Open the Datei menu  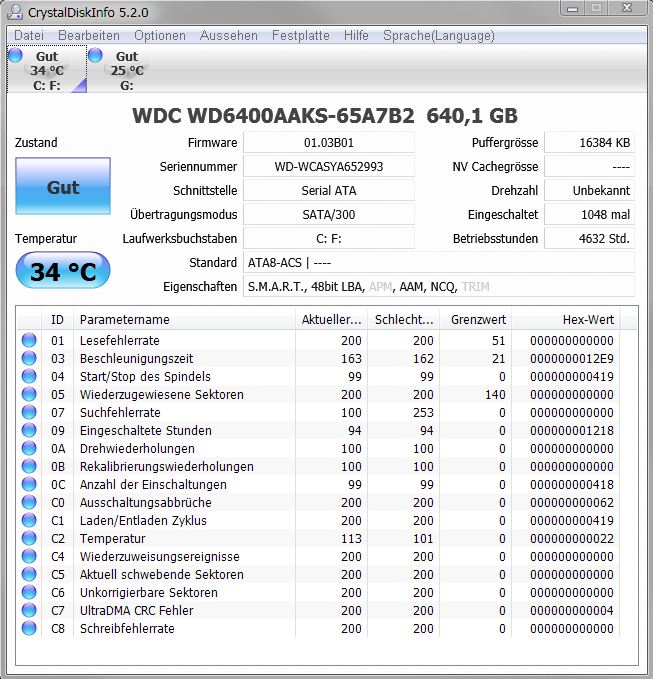tap(29, 36)
